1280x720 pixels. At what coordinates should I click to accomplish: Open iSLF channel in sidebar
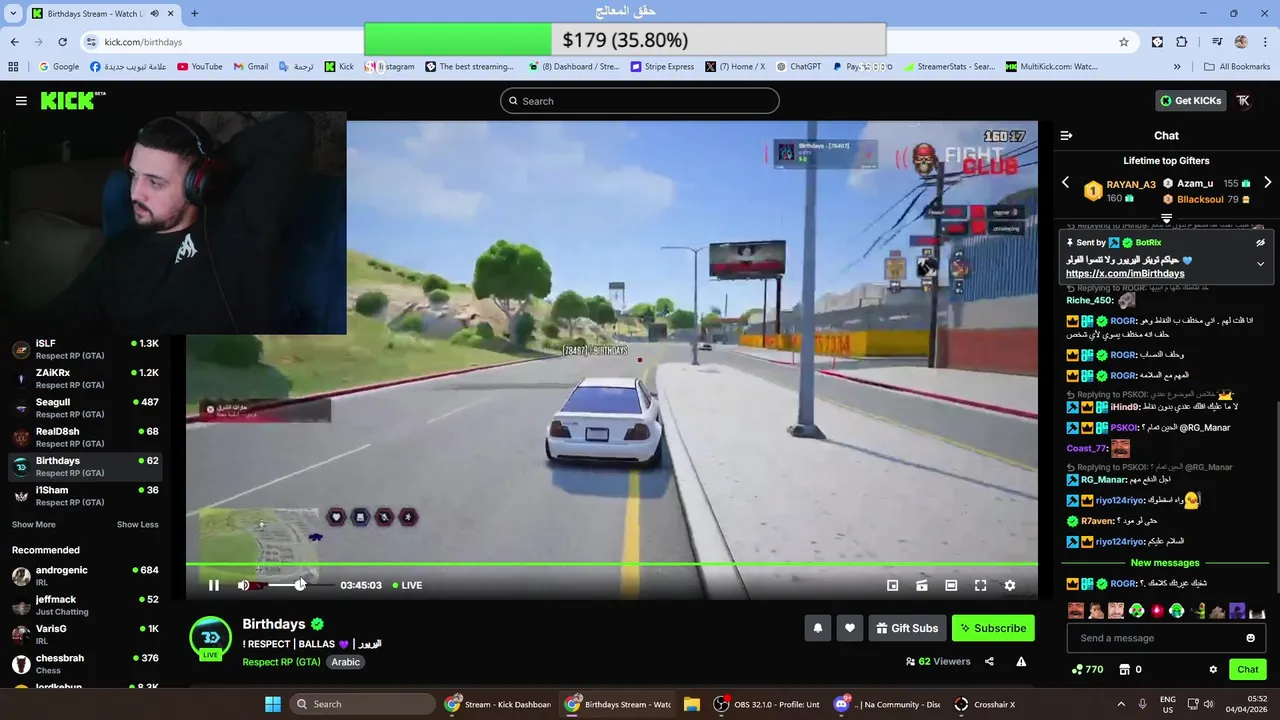pos(86,349)
